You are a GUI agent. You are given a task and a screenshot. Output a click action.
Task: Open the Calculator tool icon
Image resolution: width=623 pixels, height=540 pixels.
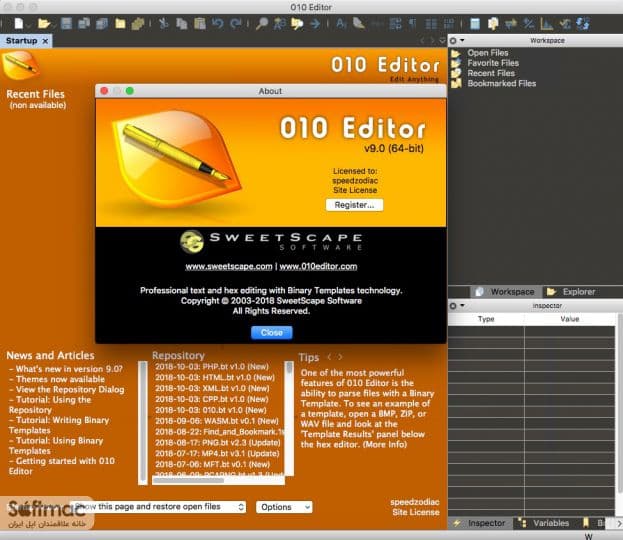[475, 23]
